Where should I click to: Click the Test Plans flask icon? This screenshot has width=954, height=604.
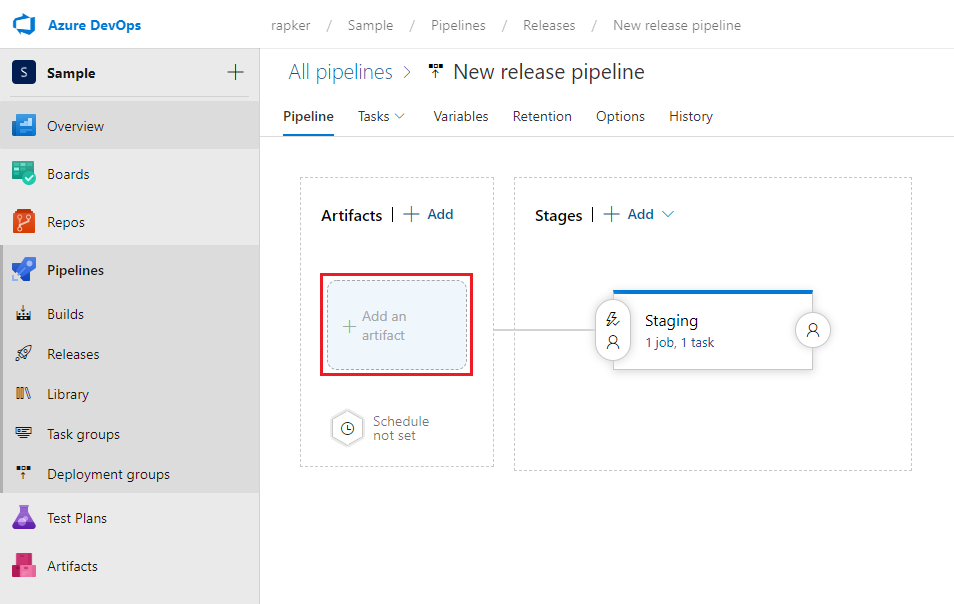[x=24, y=517]
